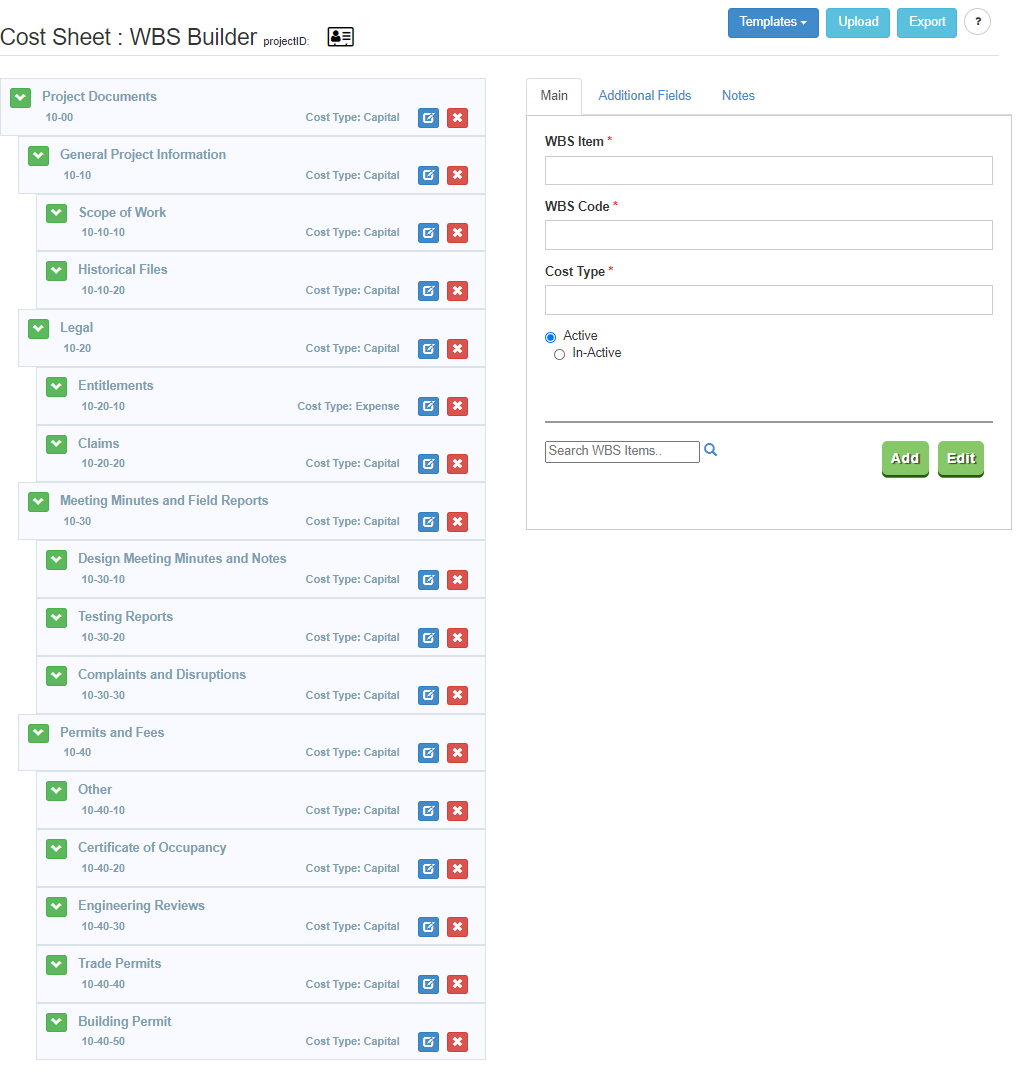Open the Templates dropdown

coord(773,21)
